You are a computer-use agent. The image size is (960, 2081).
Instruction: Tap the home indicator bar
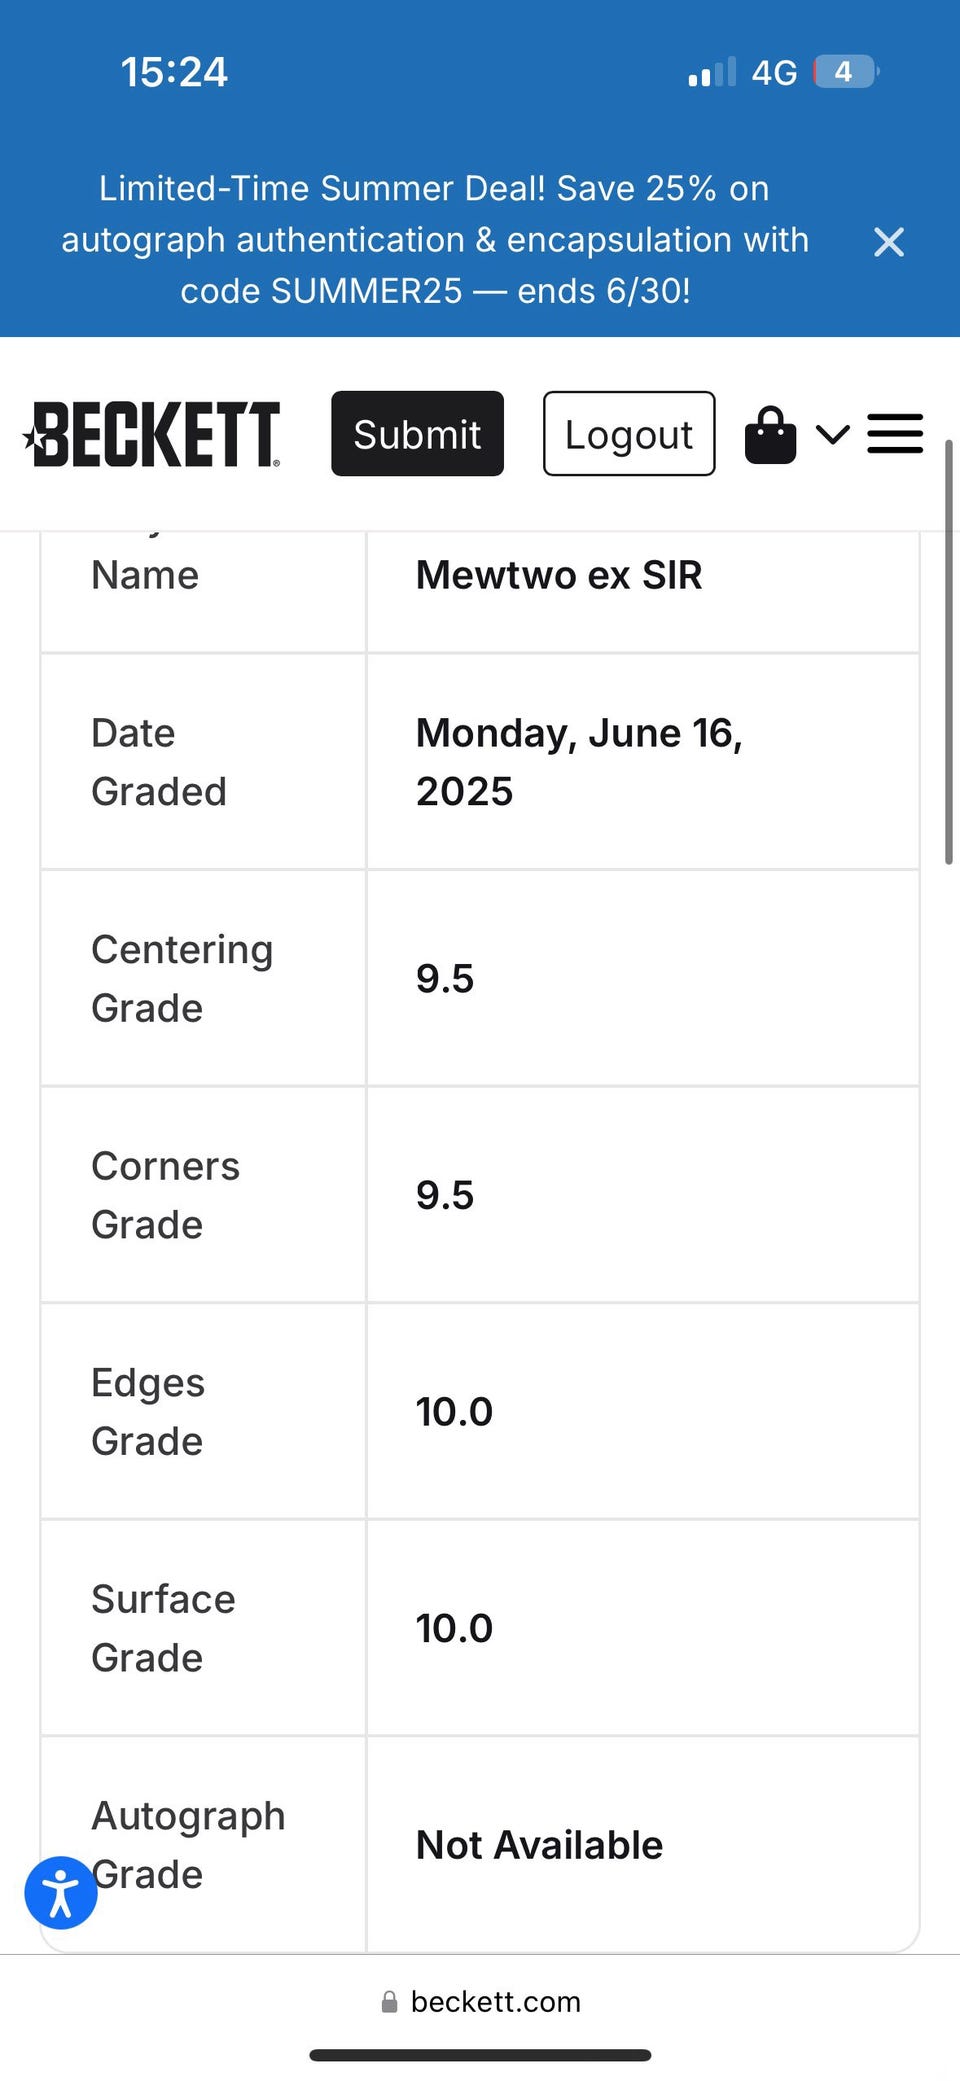click(480, 2055)
